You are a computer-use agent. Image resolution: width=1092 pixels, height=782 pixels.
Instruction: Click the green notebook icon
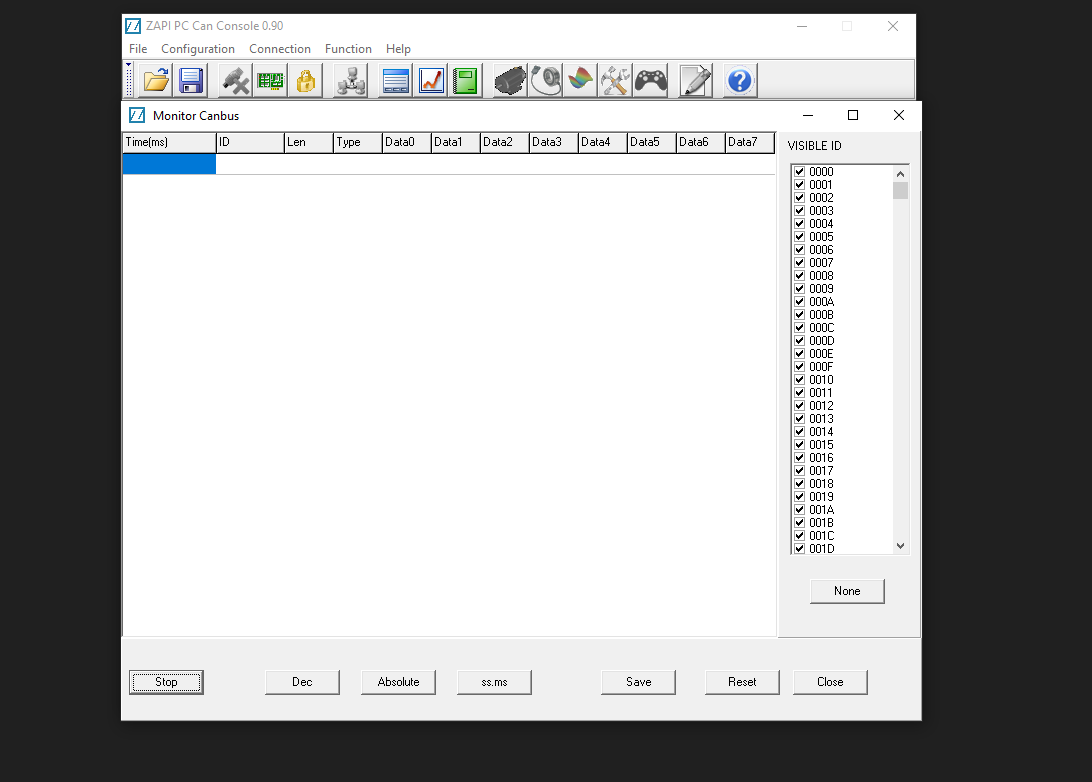(465, 81)
